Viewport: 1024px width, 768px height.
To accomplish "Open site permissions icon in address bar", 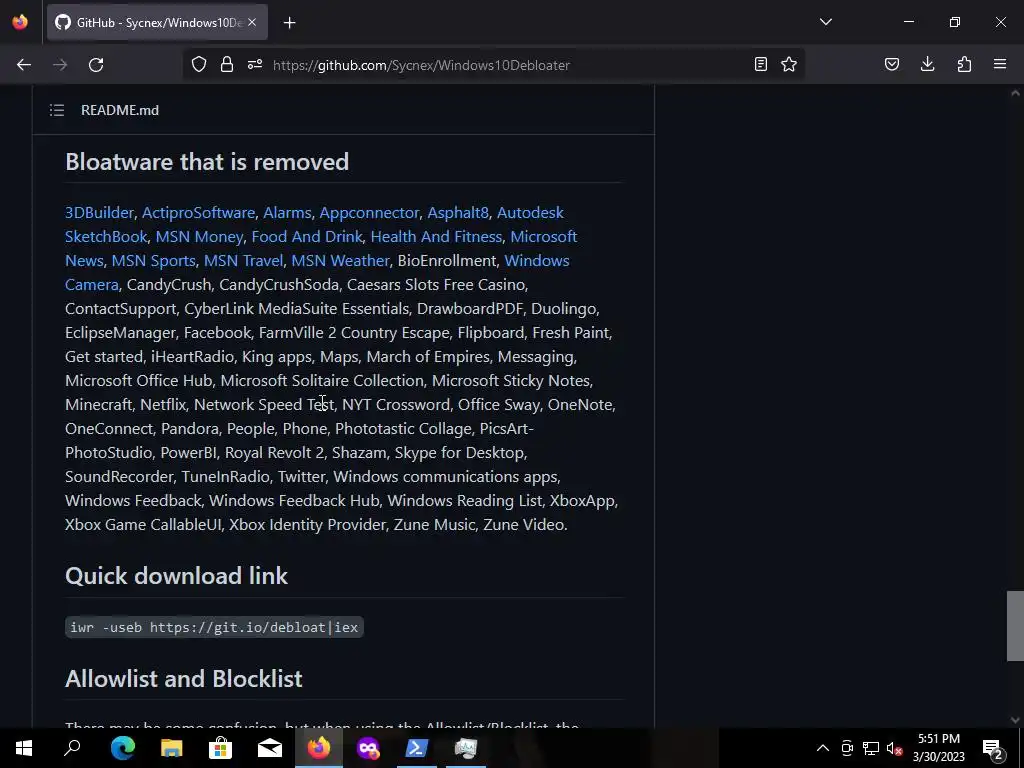I will pyautogui.click(x=255, y=65).
